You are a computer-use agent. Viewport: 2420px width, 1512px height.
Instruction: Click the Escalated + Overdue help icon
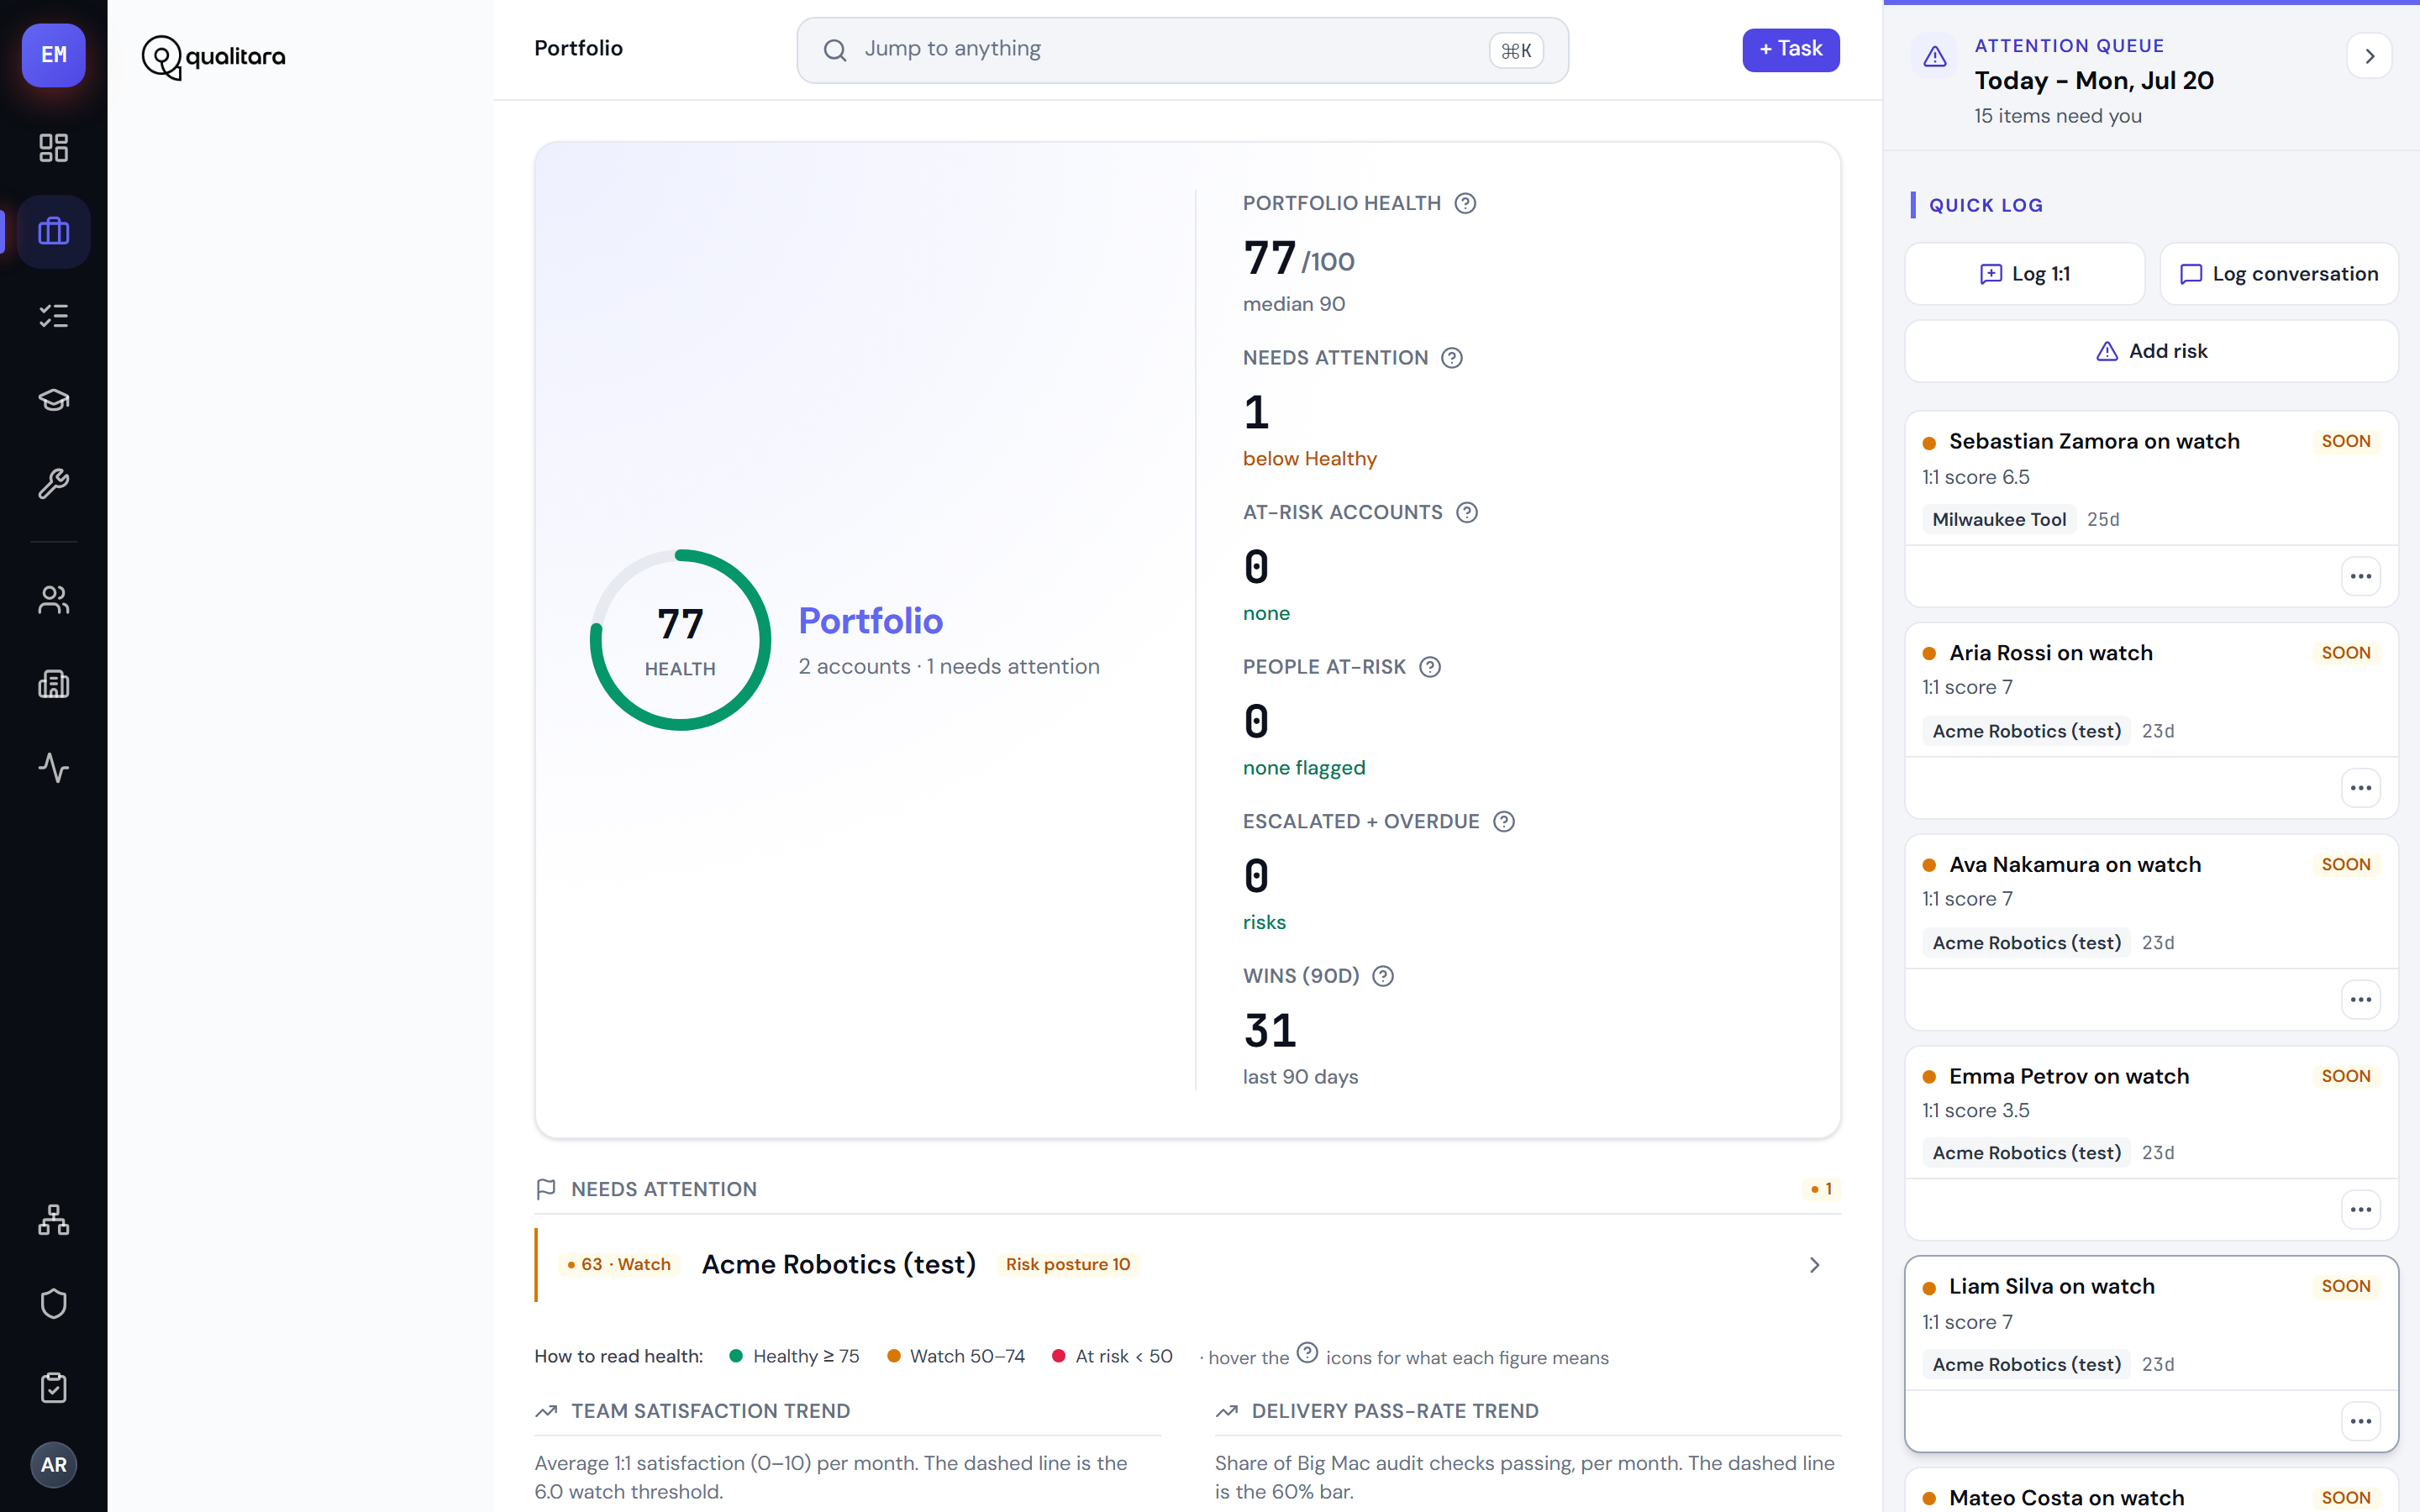[x=1504, y=821]
